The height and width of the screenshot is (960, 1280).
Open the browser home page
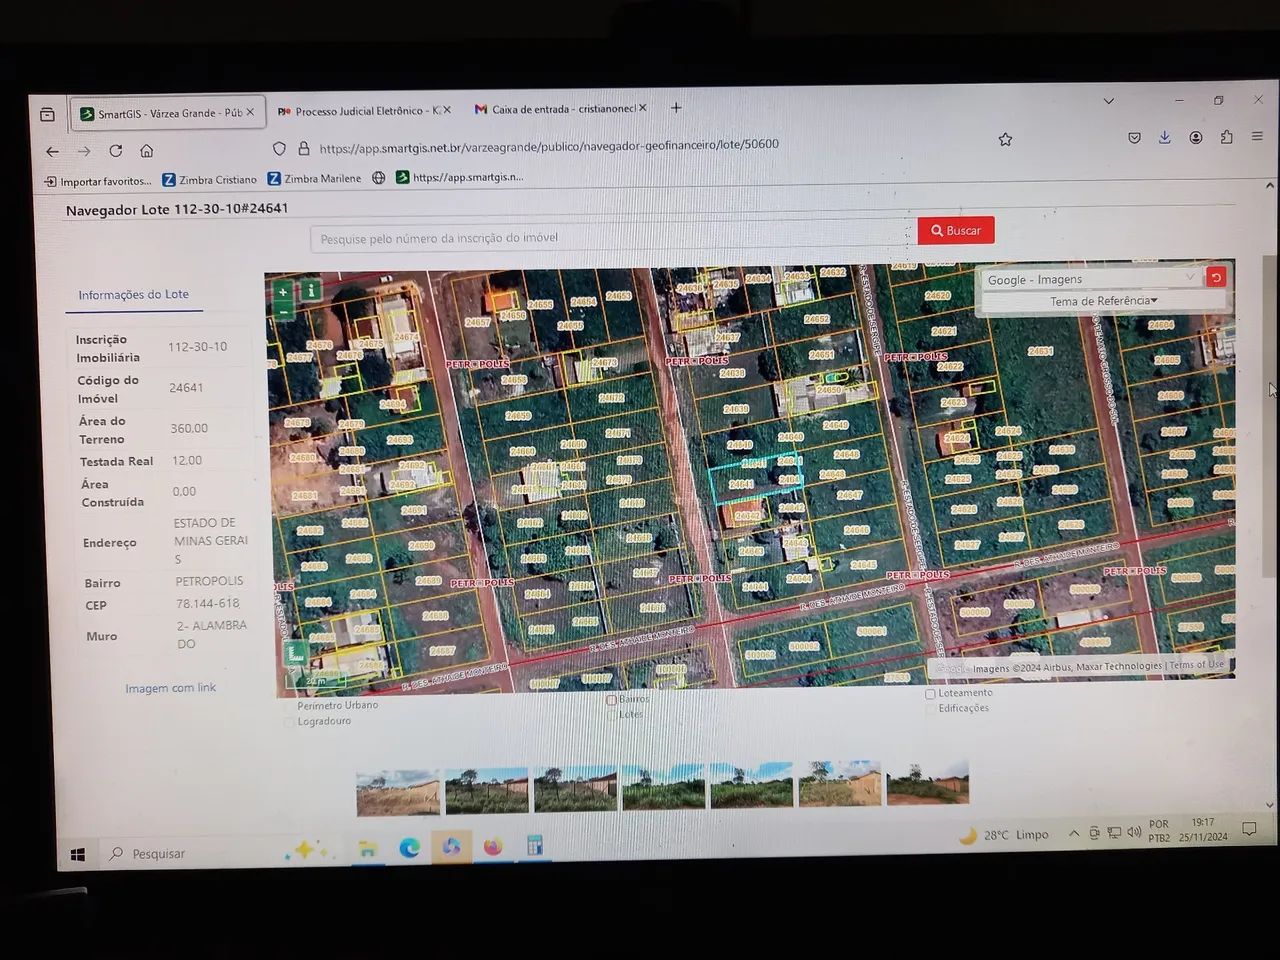(147, 151)
